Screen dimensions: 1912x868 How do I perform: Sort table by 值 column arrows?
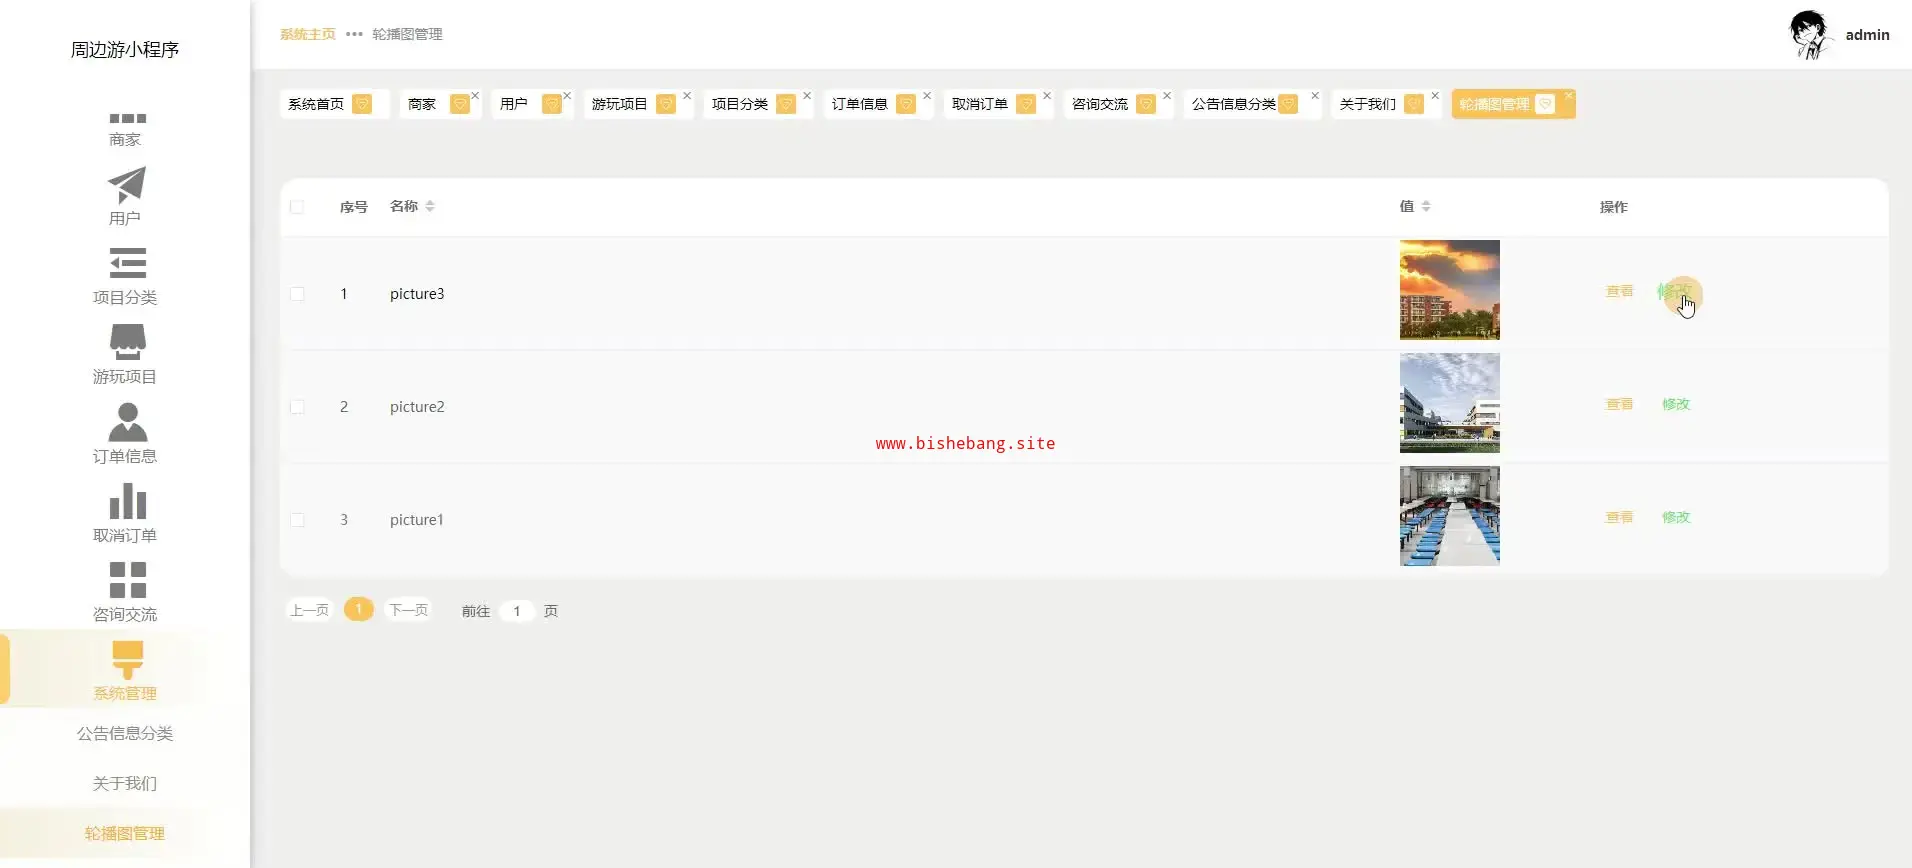tap(1426, 206)
